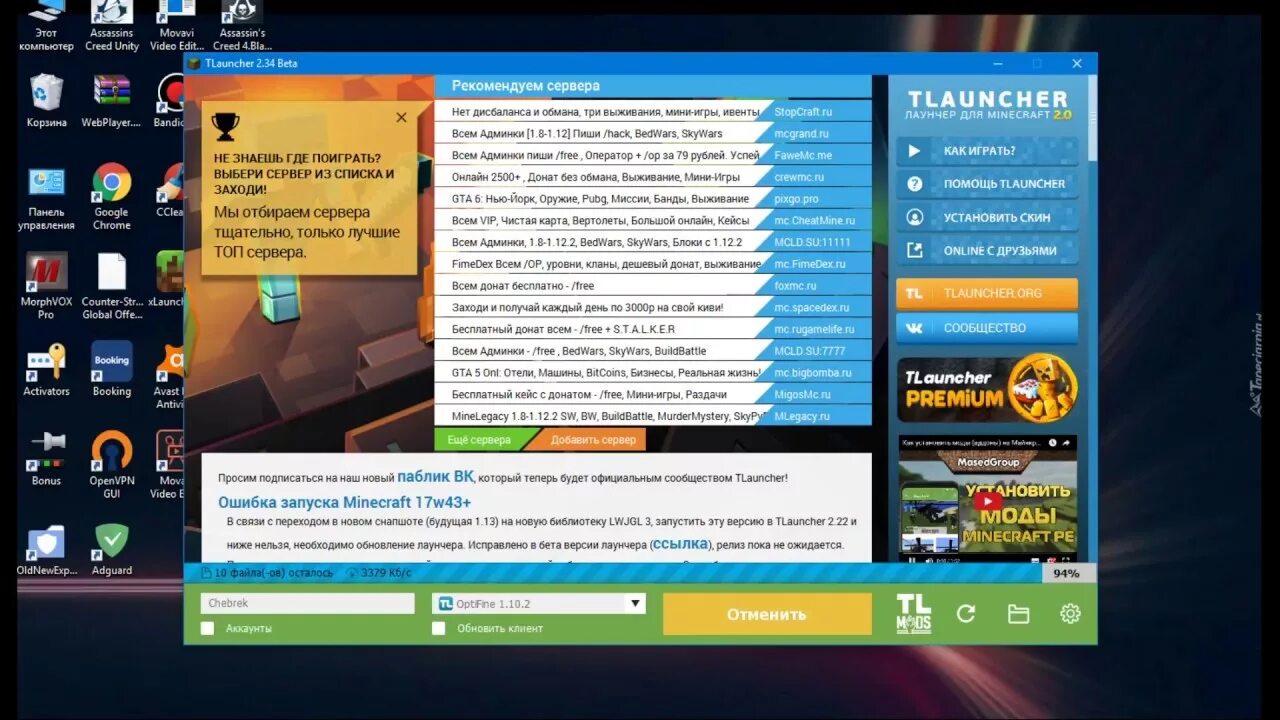Open Bonus desktop icon
The image size is (1280, 720).
click(x=47, y=459)
